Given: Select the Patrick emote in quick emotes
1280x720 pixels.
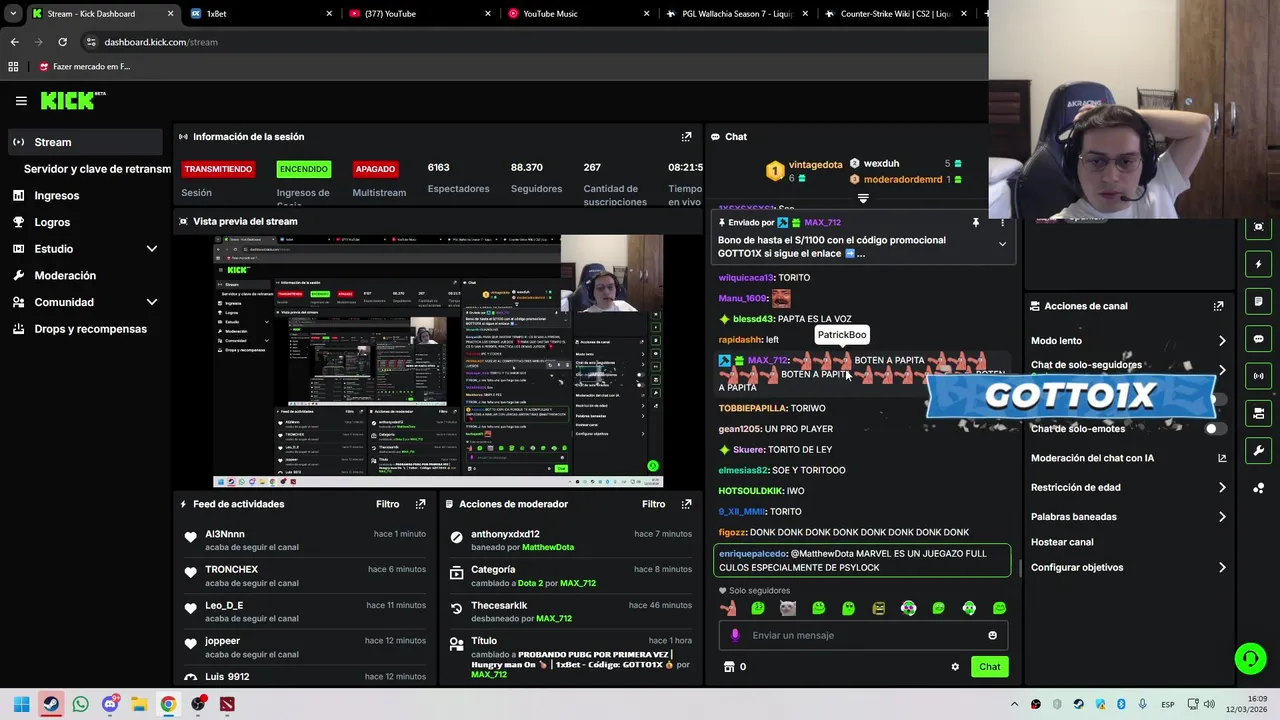Looking at the screenshot, I should [728, 608].
